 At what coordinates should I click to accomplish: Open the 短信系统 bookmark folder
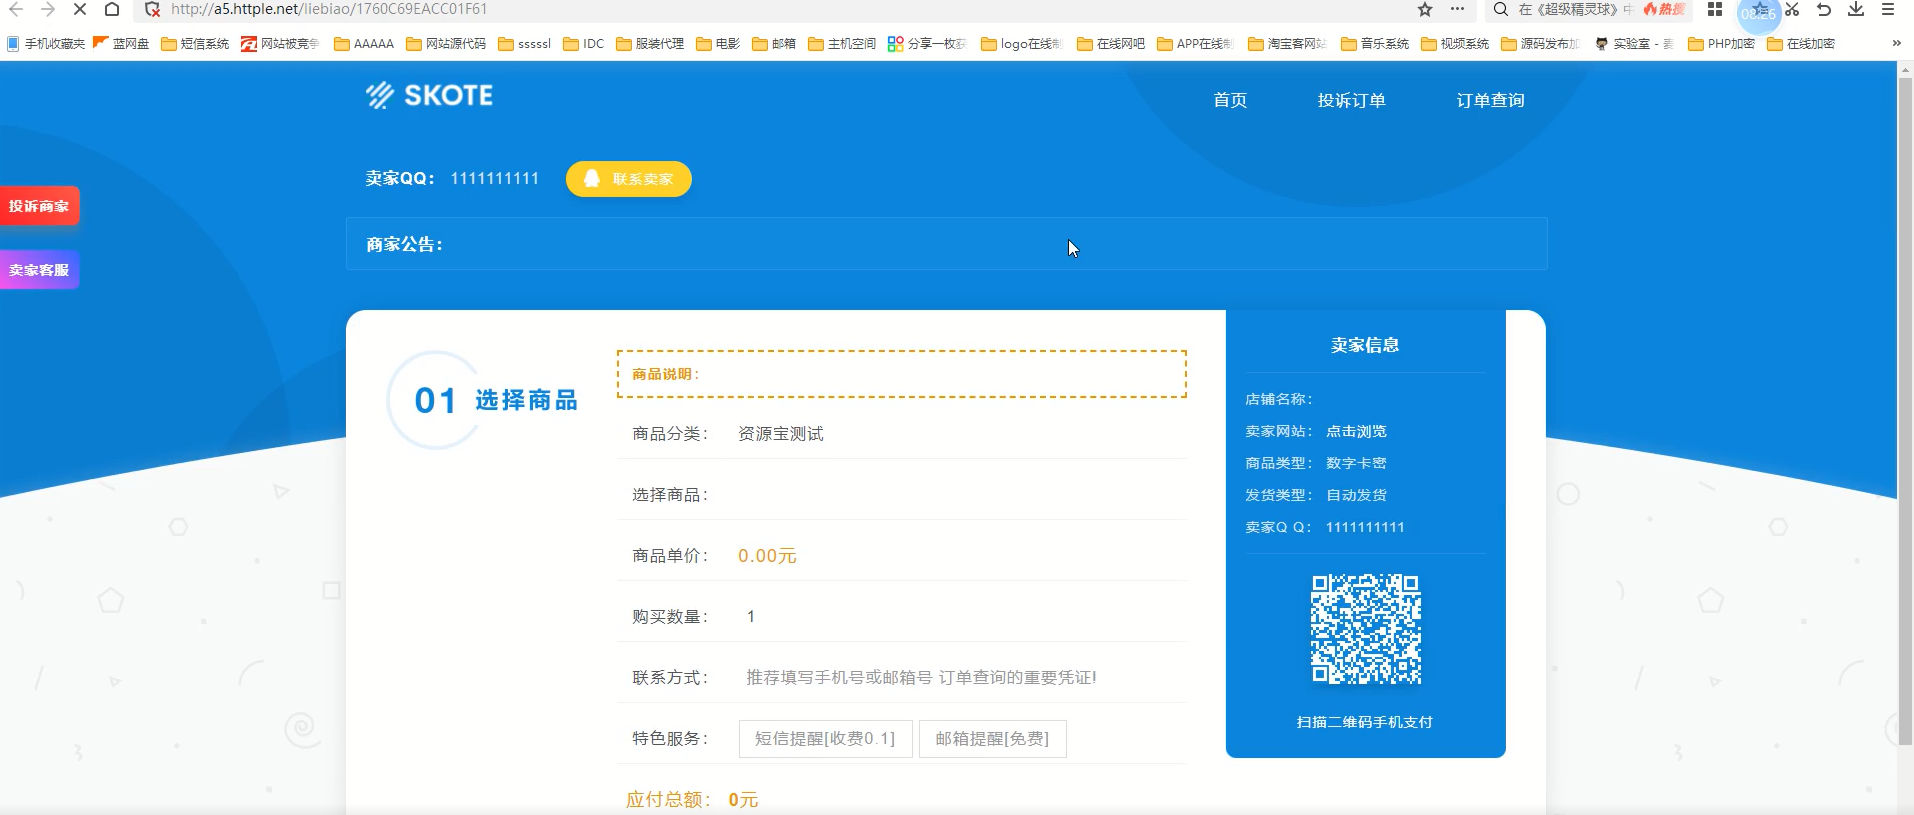[x=195, y=44]
